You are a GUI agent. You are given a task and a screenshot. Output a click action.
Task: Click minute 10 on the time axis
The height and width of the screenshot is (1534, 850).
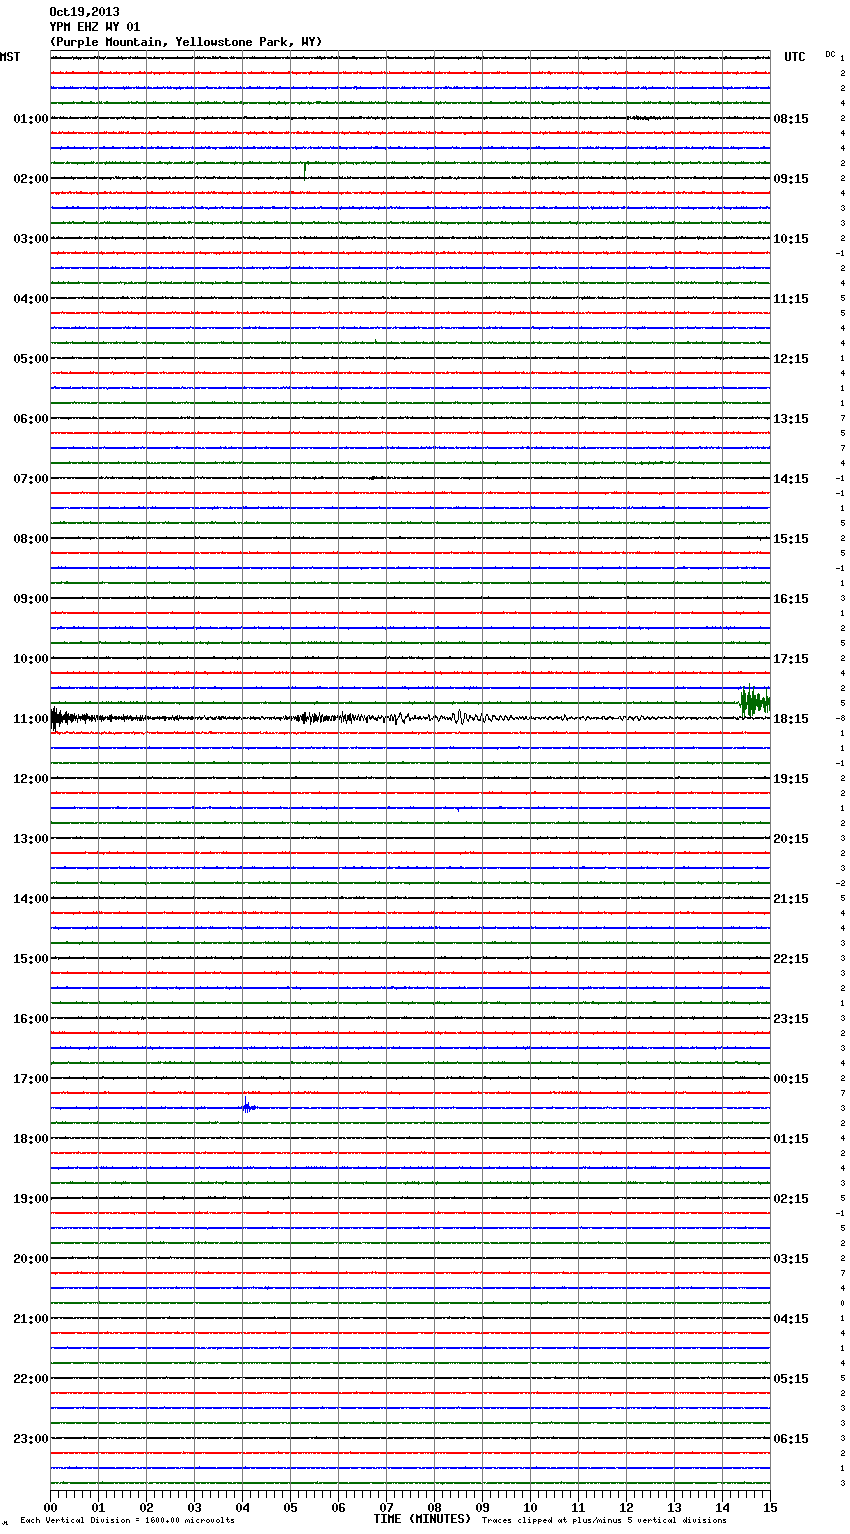(x=530, y=1507)
